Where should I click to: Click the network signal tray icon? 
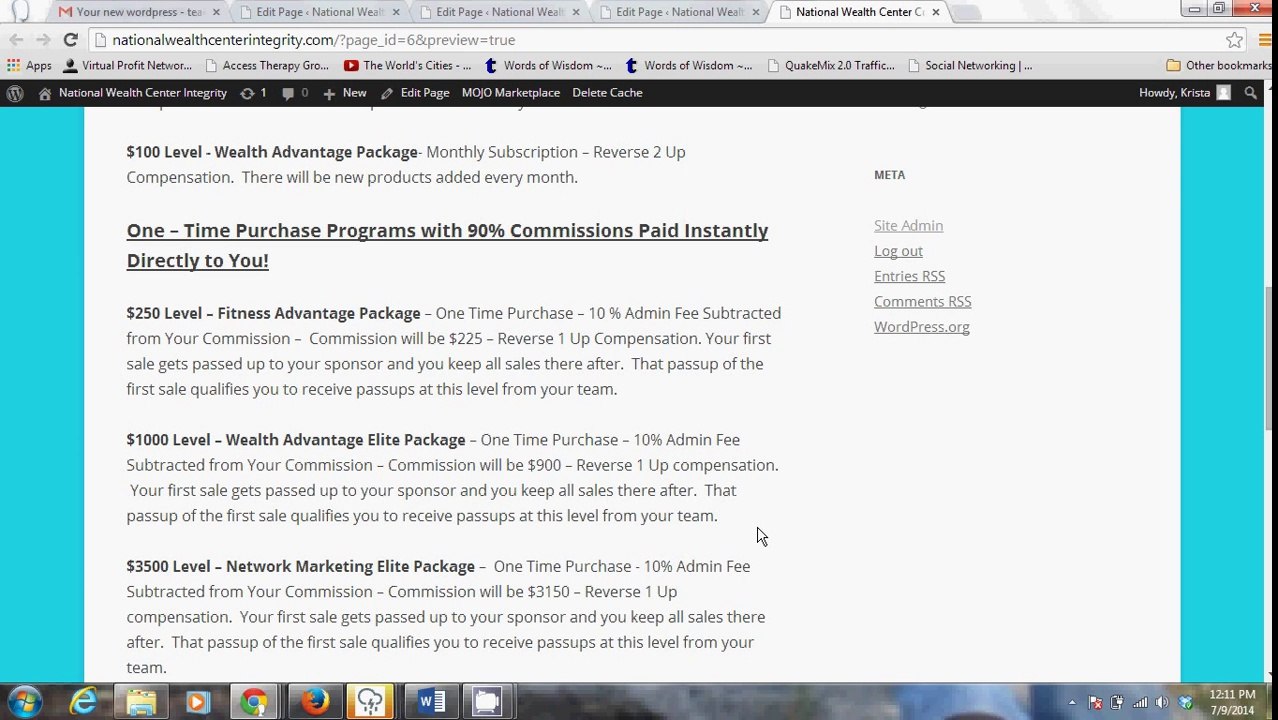coord(1140,702)
